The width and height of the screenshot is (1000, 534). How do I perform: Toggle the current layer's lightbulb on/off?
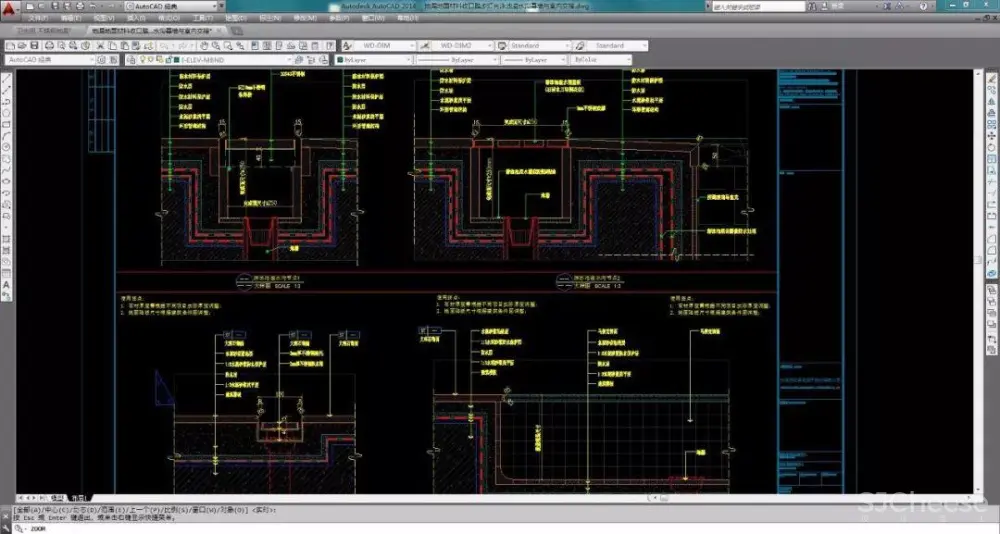pyautogui.click(x=143, y=60)
